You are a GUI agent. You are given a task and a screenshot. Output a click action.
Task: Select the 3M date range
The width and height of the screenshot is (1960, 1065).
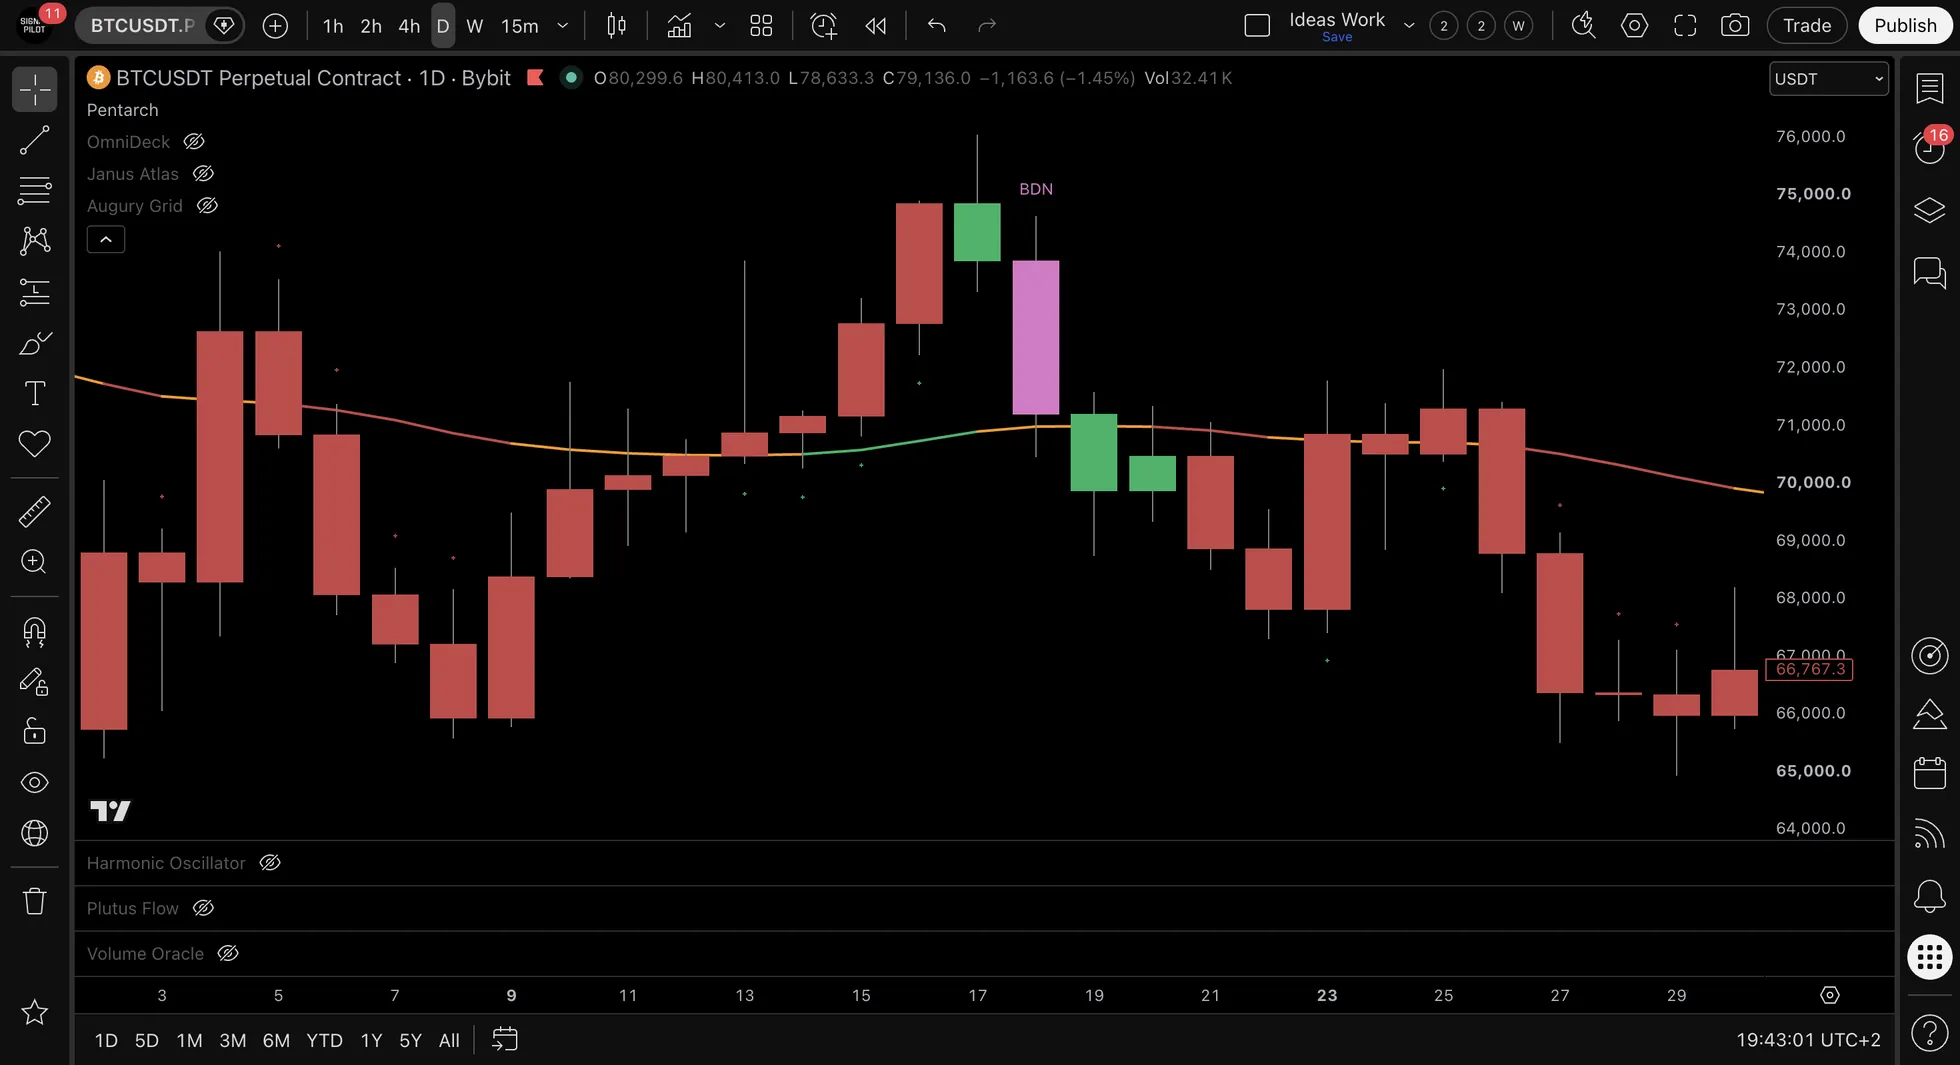click(233, 1040)
